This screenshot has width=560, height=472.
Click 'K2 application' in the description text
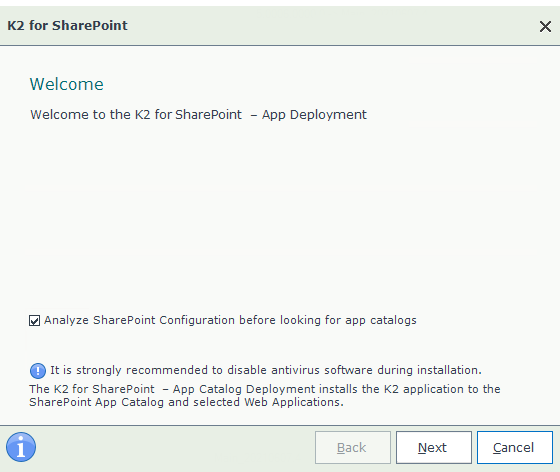[426, 389]
